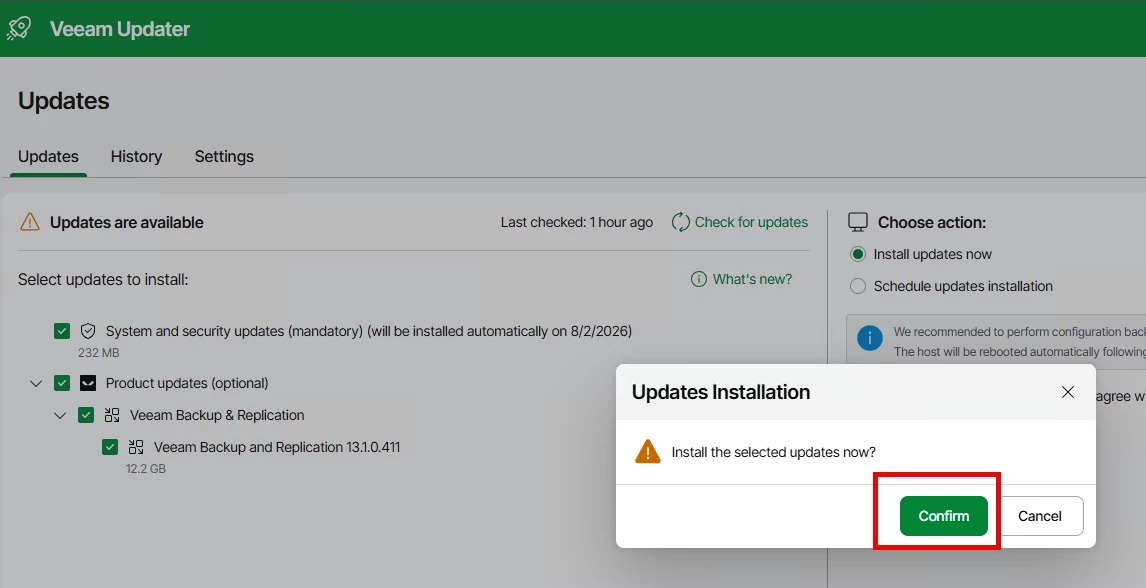The width and height of the screenshot is (1146, 588).
Task: Click the monitor icon beside Choose action
Action: click(858, 222)
